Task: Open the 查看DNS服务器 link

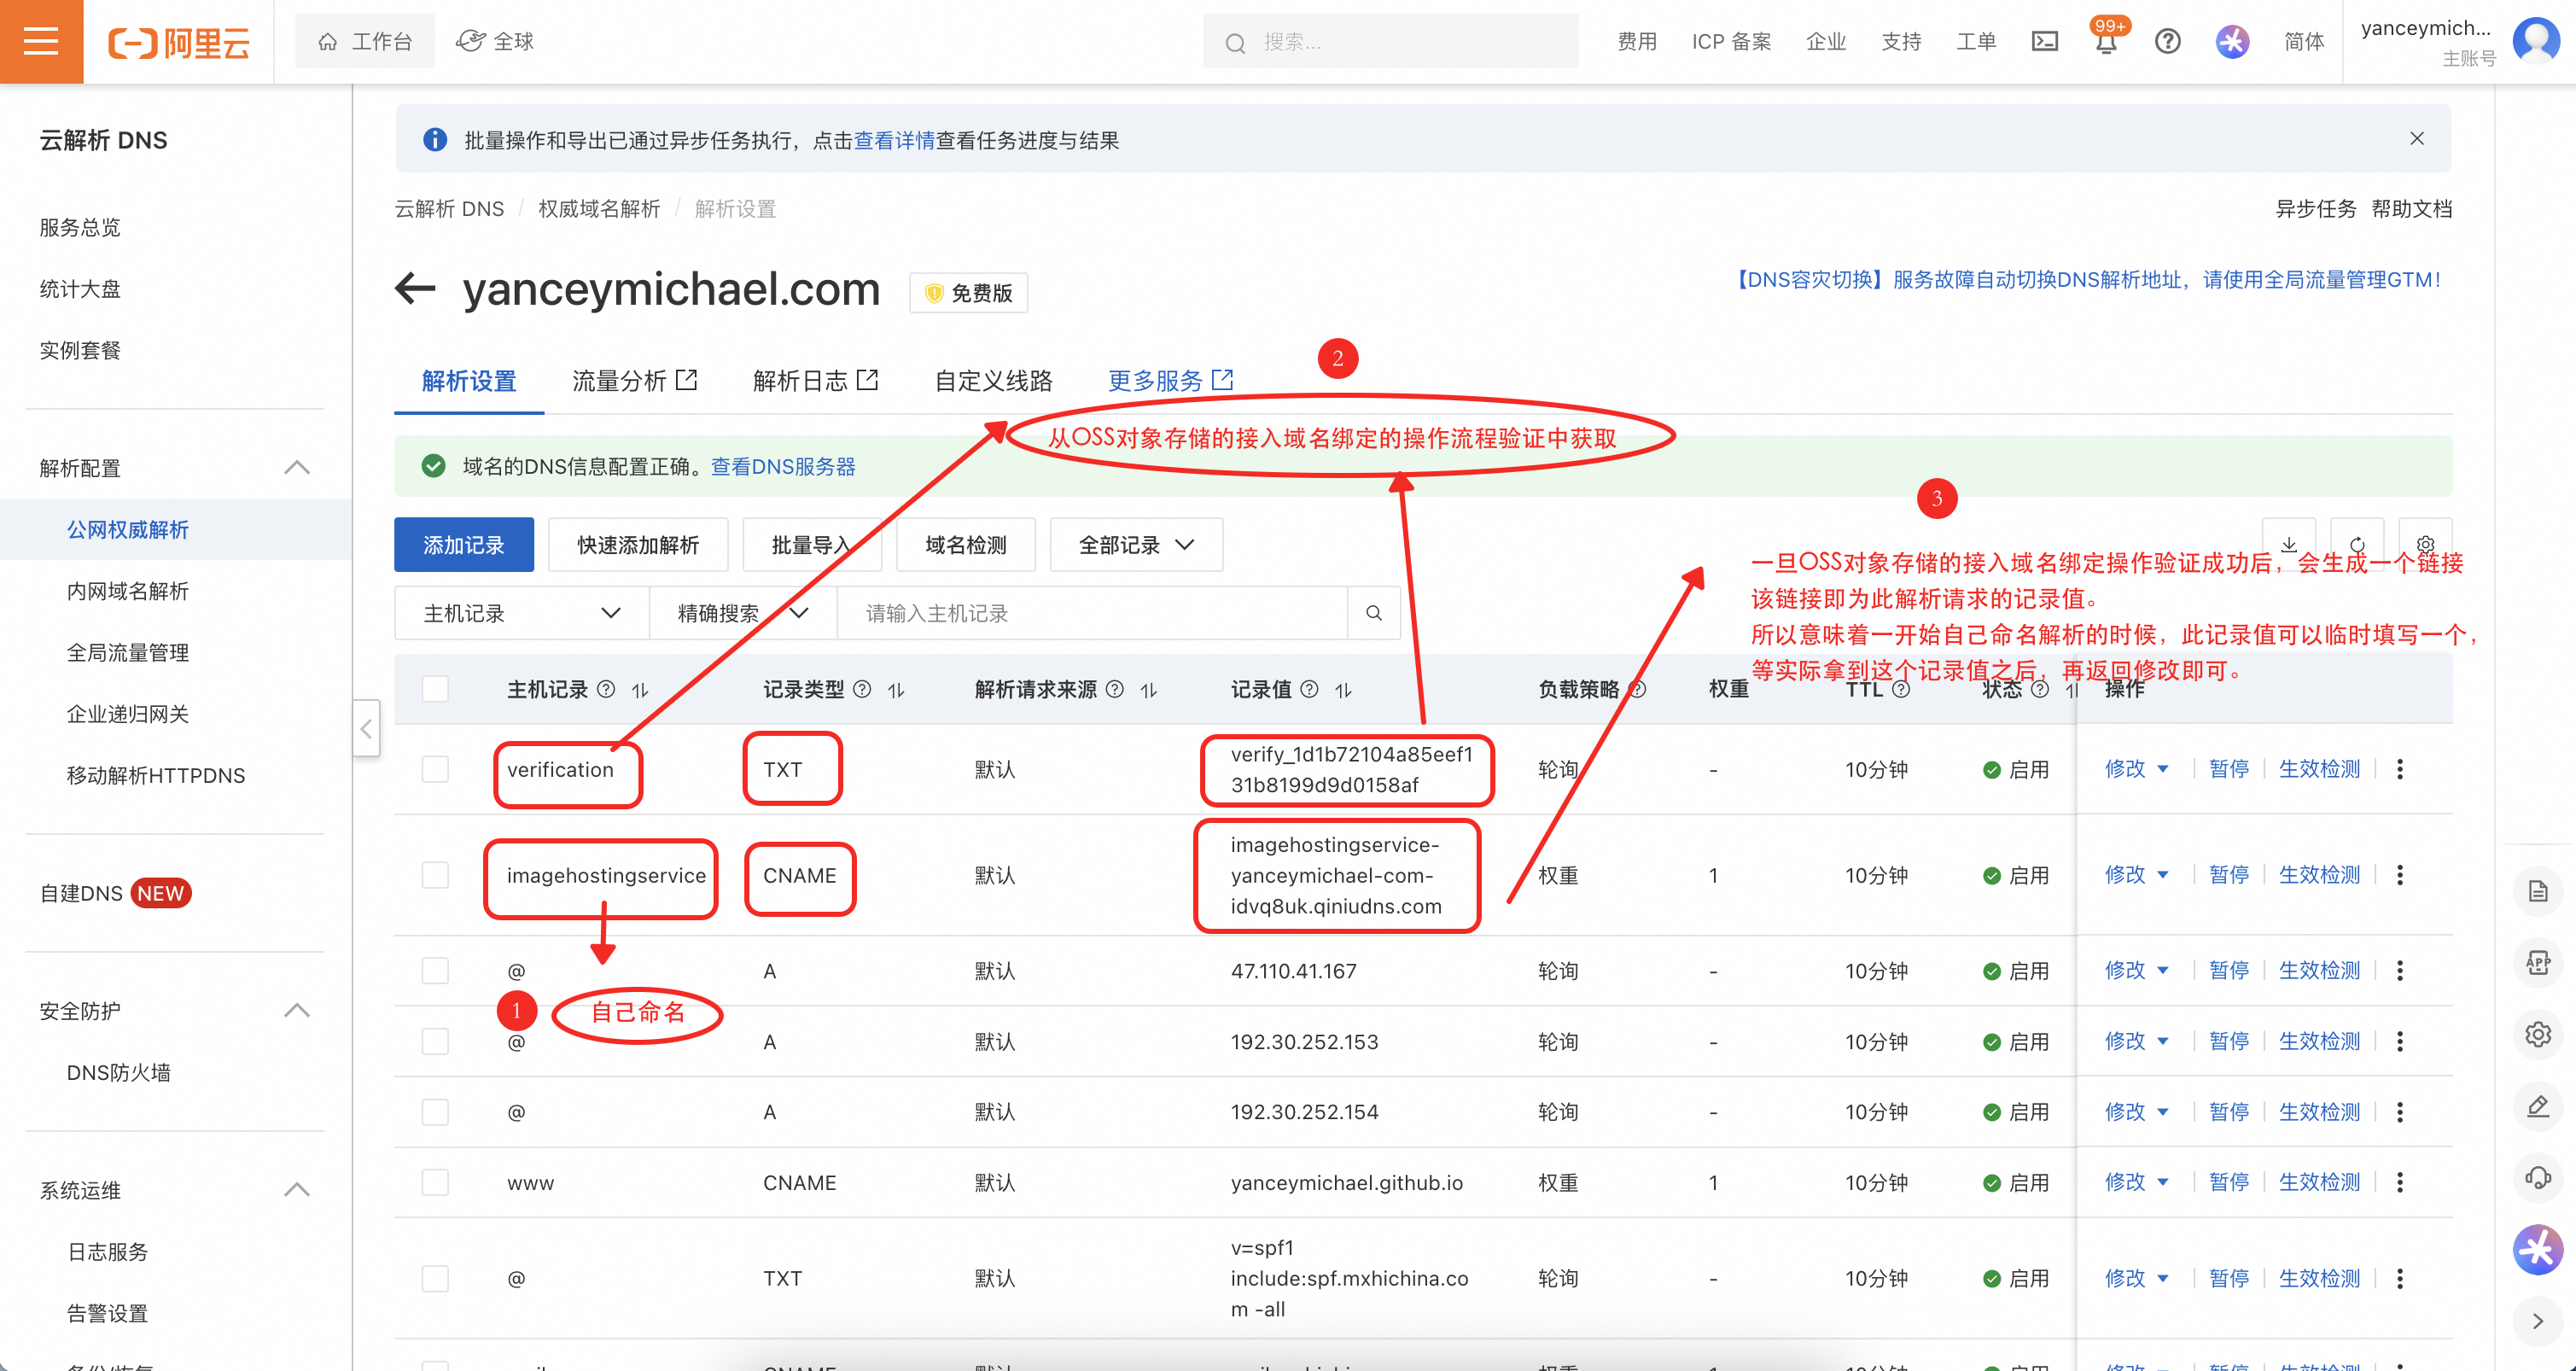Action: [x=783, y=467]
